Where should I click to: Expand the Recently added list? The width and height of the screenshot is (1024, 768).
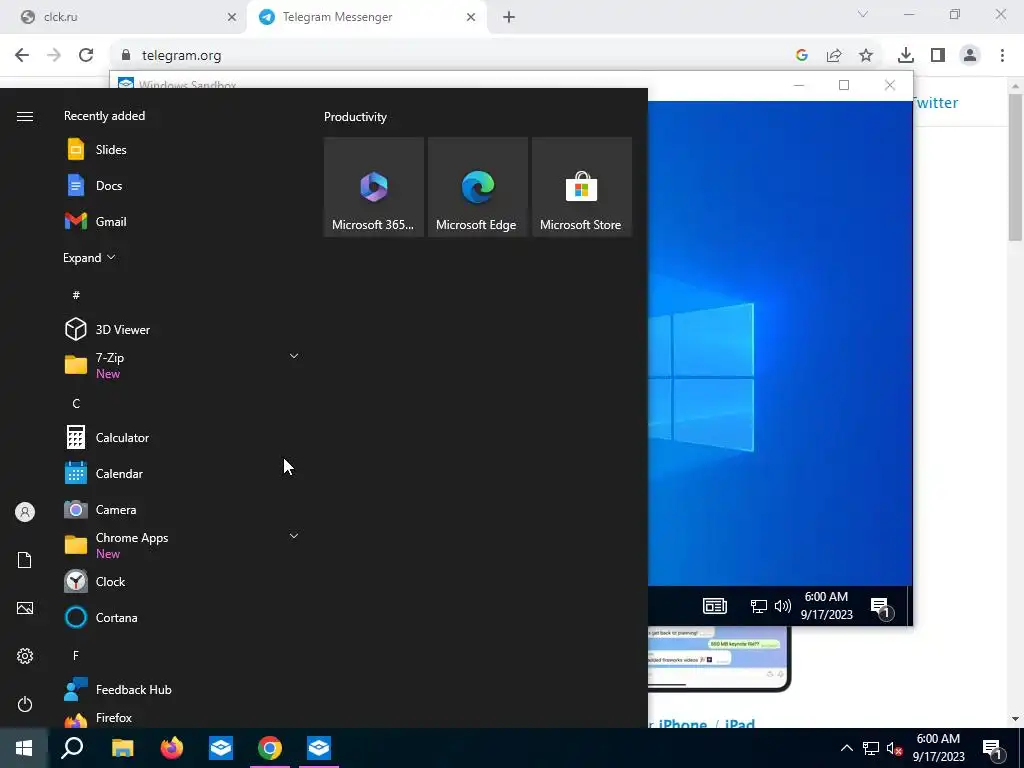(x=89, y=258)
